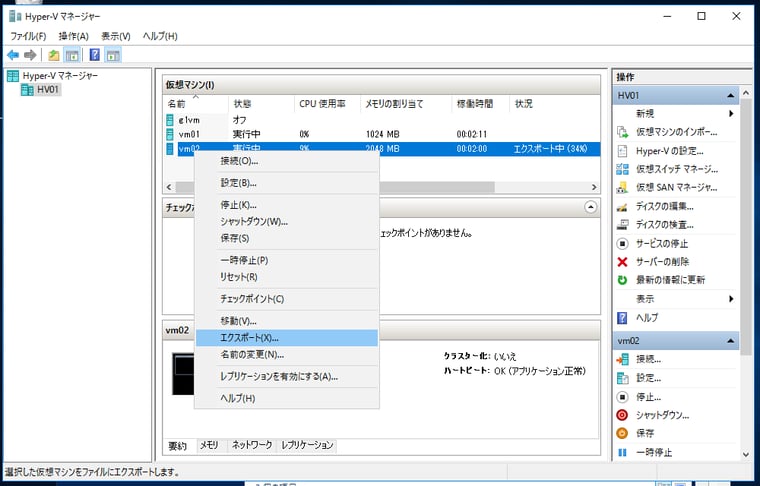760x486 pixels.
Task: Sort by 状態 column header
Action: 261,104
